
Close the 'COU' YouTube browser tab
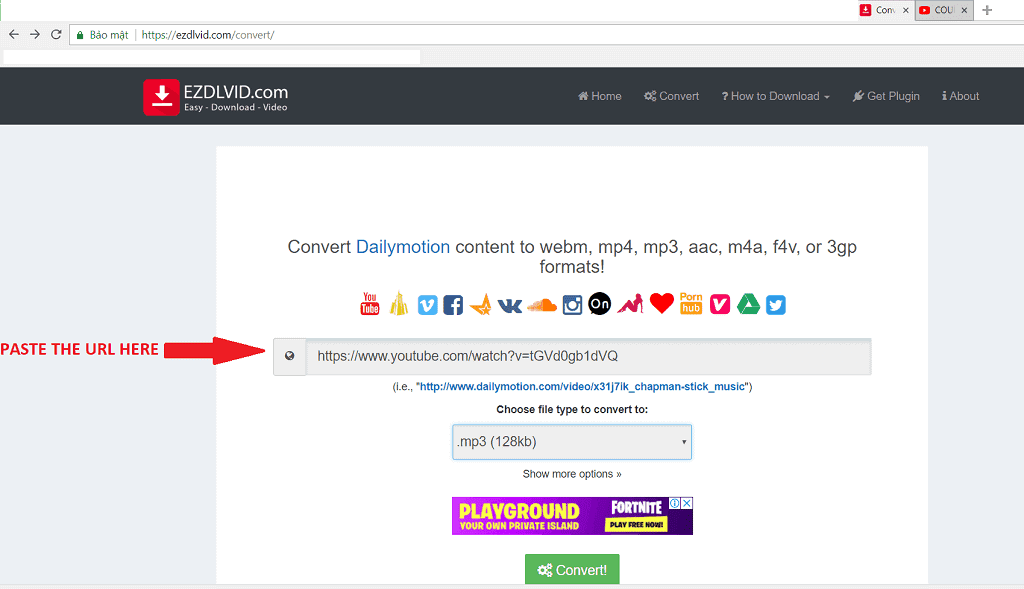(964, 10)
